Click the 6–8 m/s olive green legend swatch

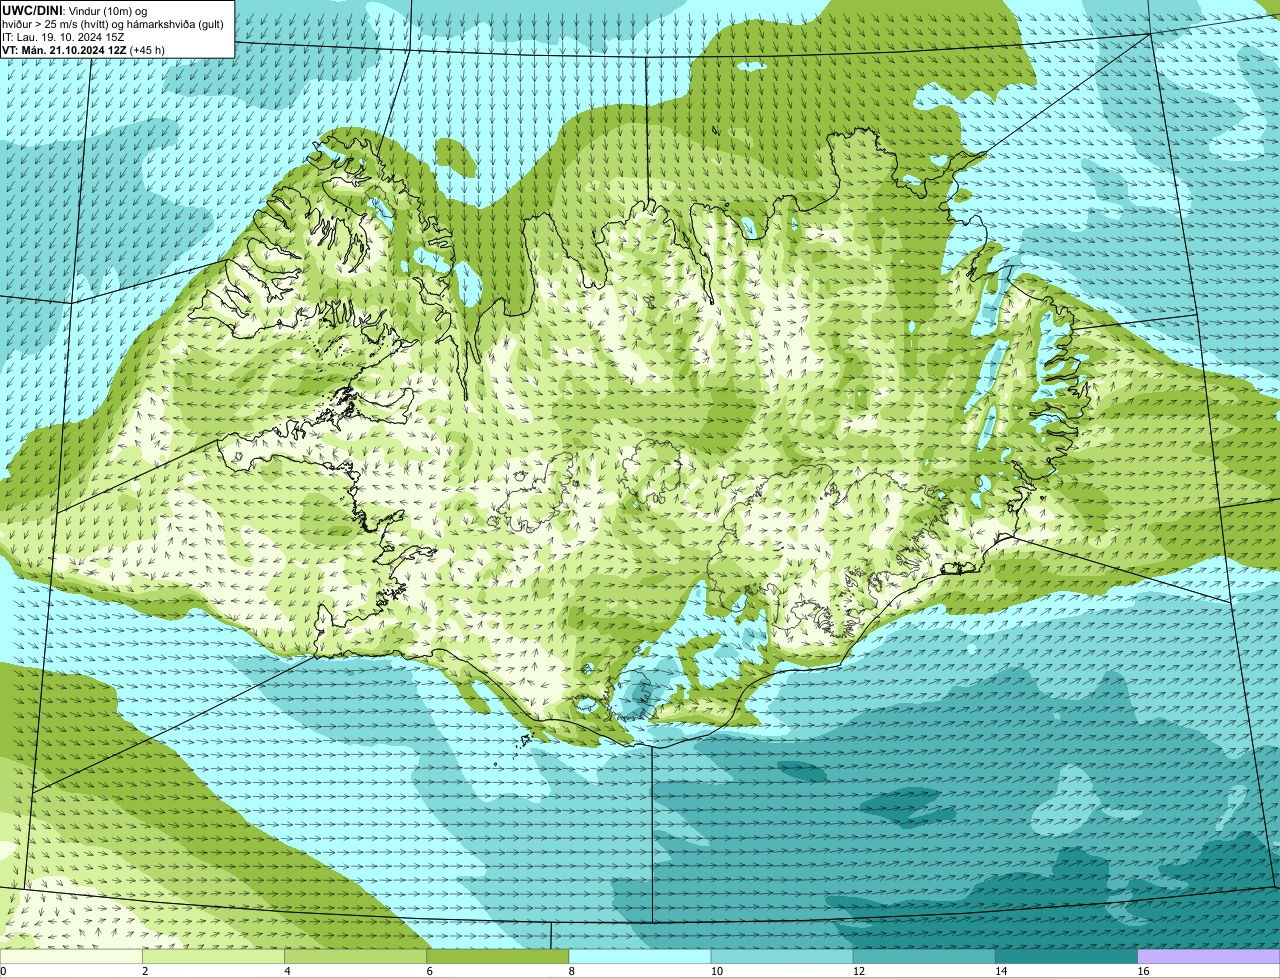point(497,957)
